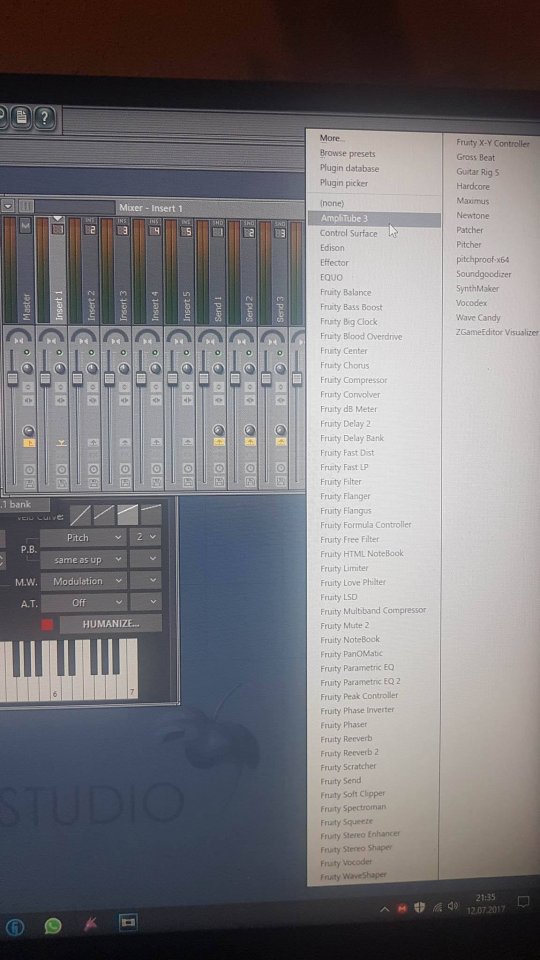Image resolution: width=540 pixels, height=960 pixels.
Task: Click Insert 5 disk record arm icon
Action: 188,484
